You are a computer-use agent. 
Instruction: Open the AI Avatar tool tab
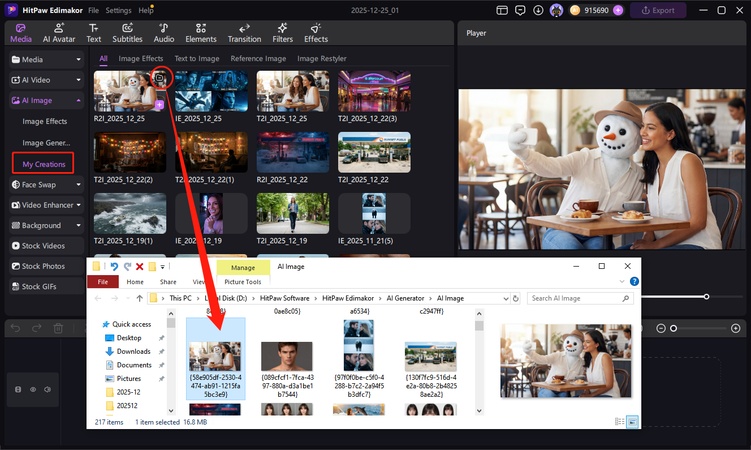pyautogui.click(x=58, y=32)
